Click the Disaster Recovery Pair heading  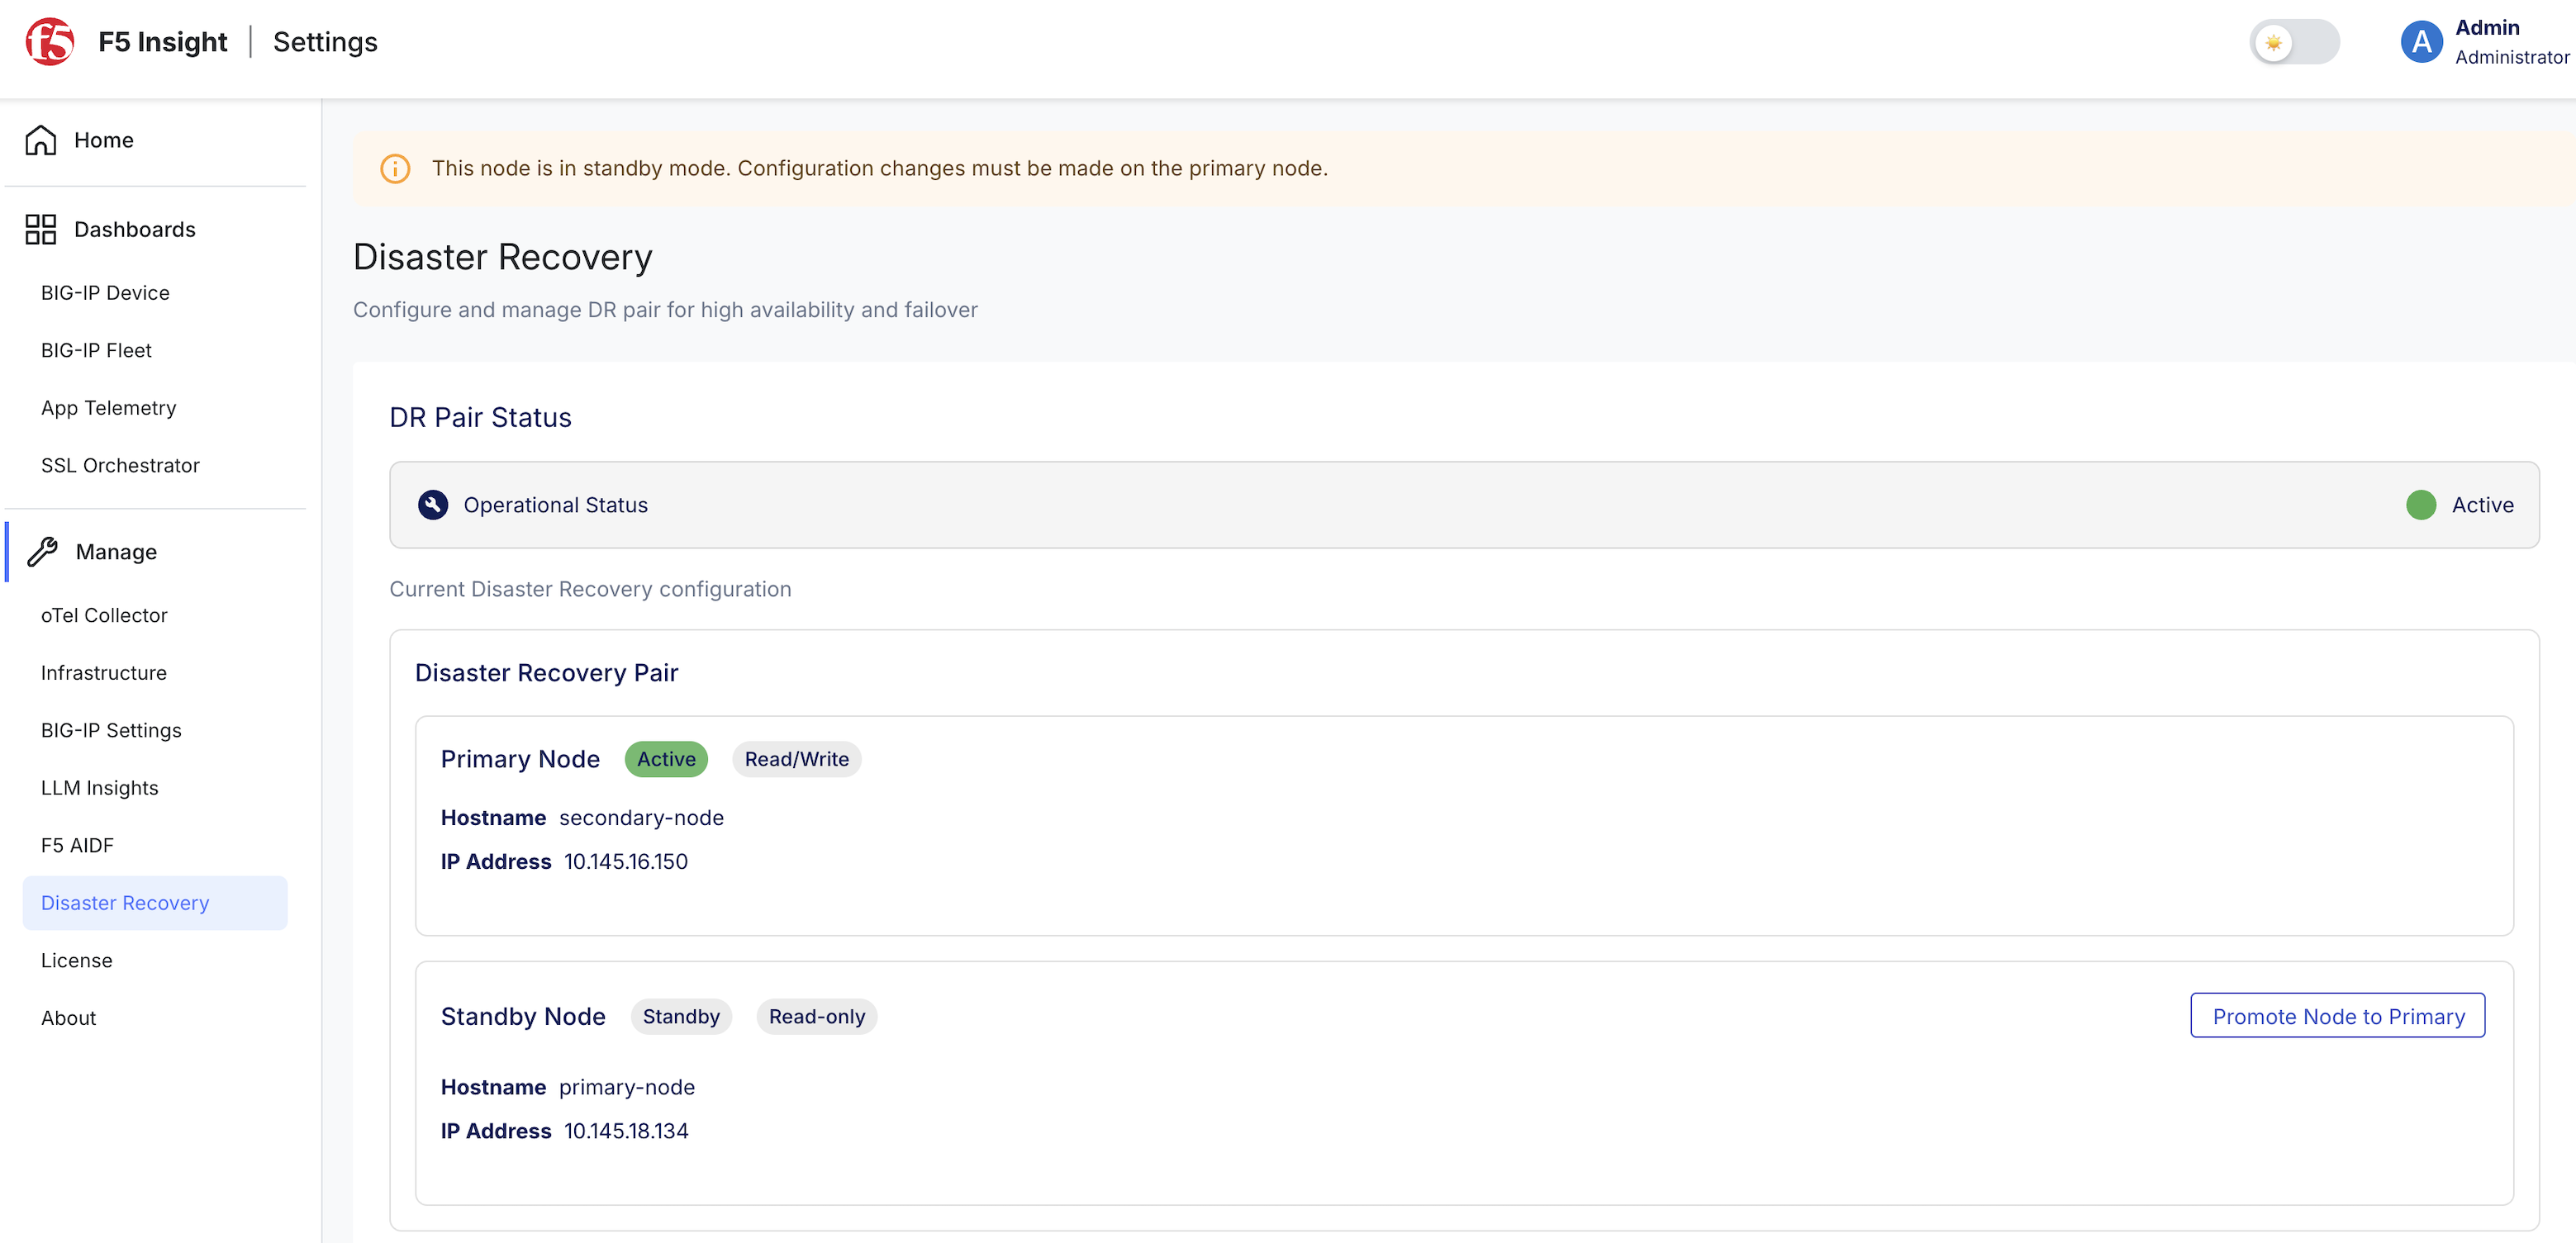pyautogui.click(x=546, y=673)
